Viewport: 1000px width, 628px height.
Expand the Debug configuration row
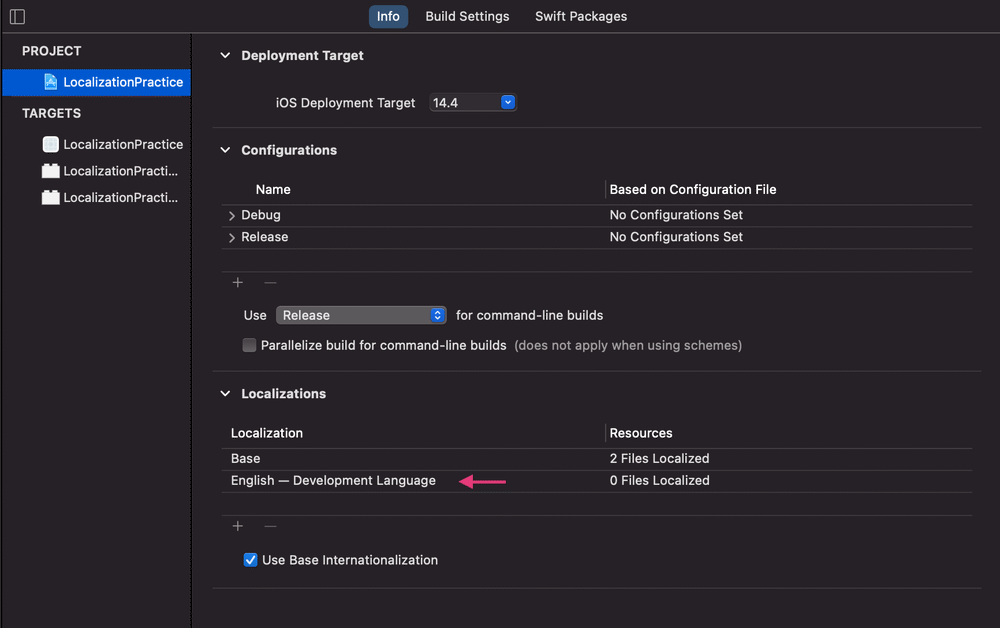tap(232, 216)
